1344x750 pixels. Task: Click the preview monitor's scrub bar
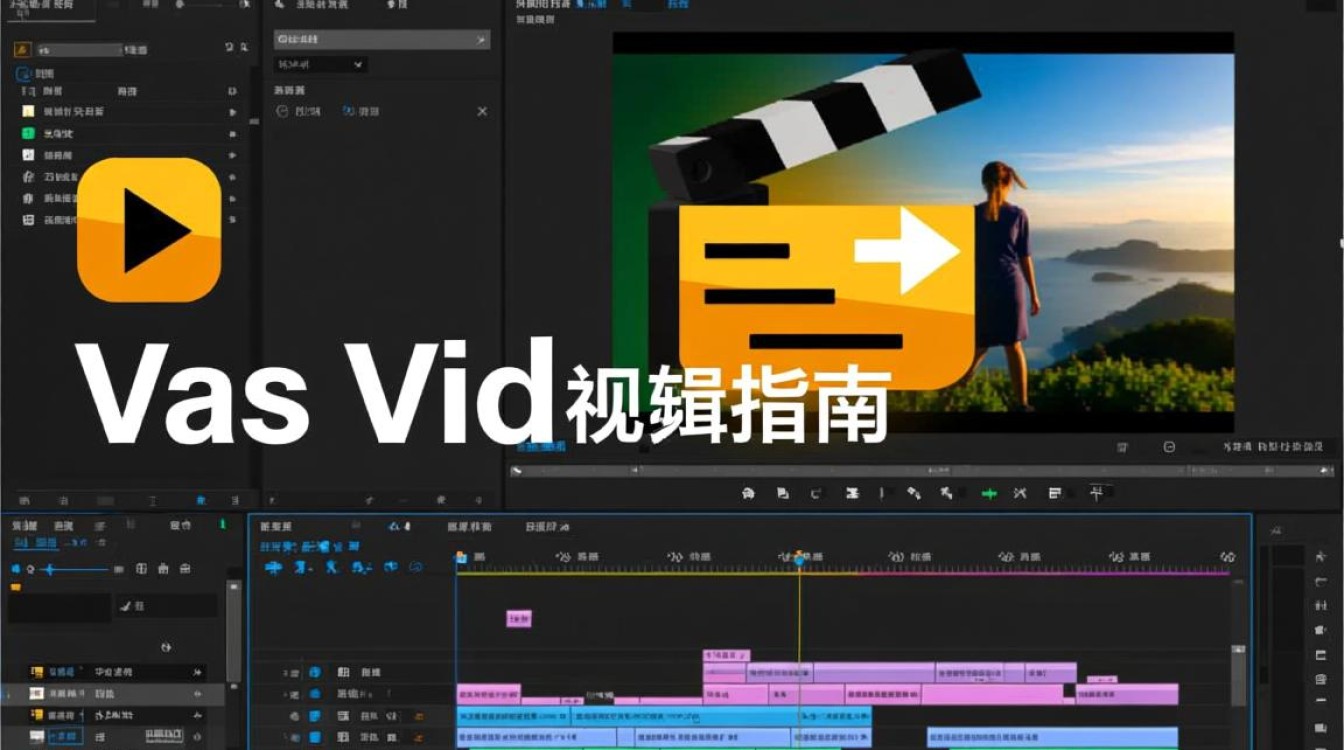coord(920,471)
